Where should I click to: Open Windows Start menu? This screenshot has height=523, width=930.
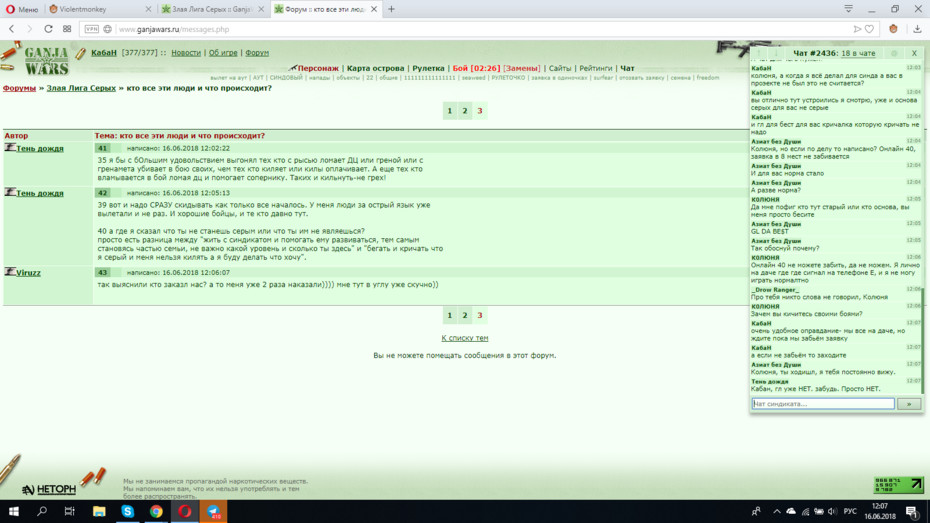pos(13,511)
